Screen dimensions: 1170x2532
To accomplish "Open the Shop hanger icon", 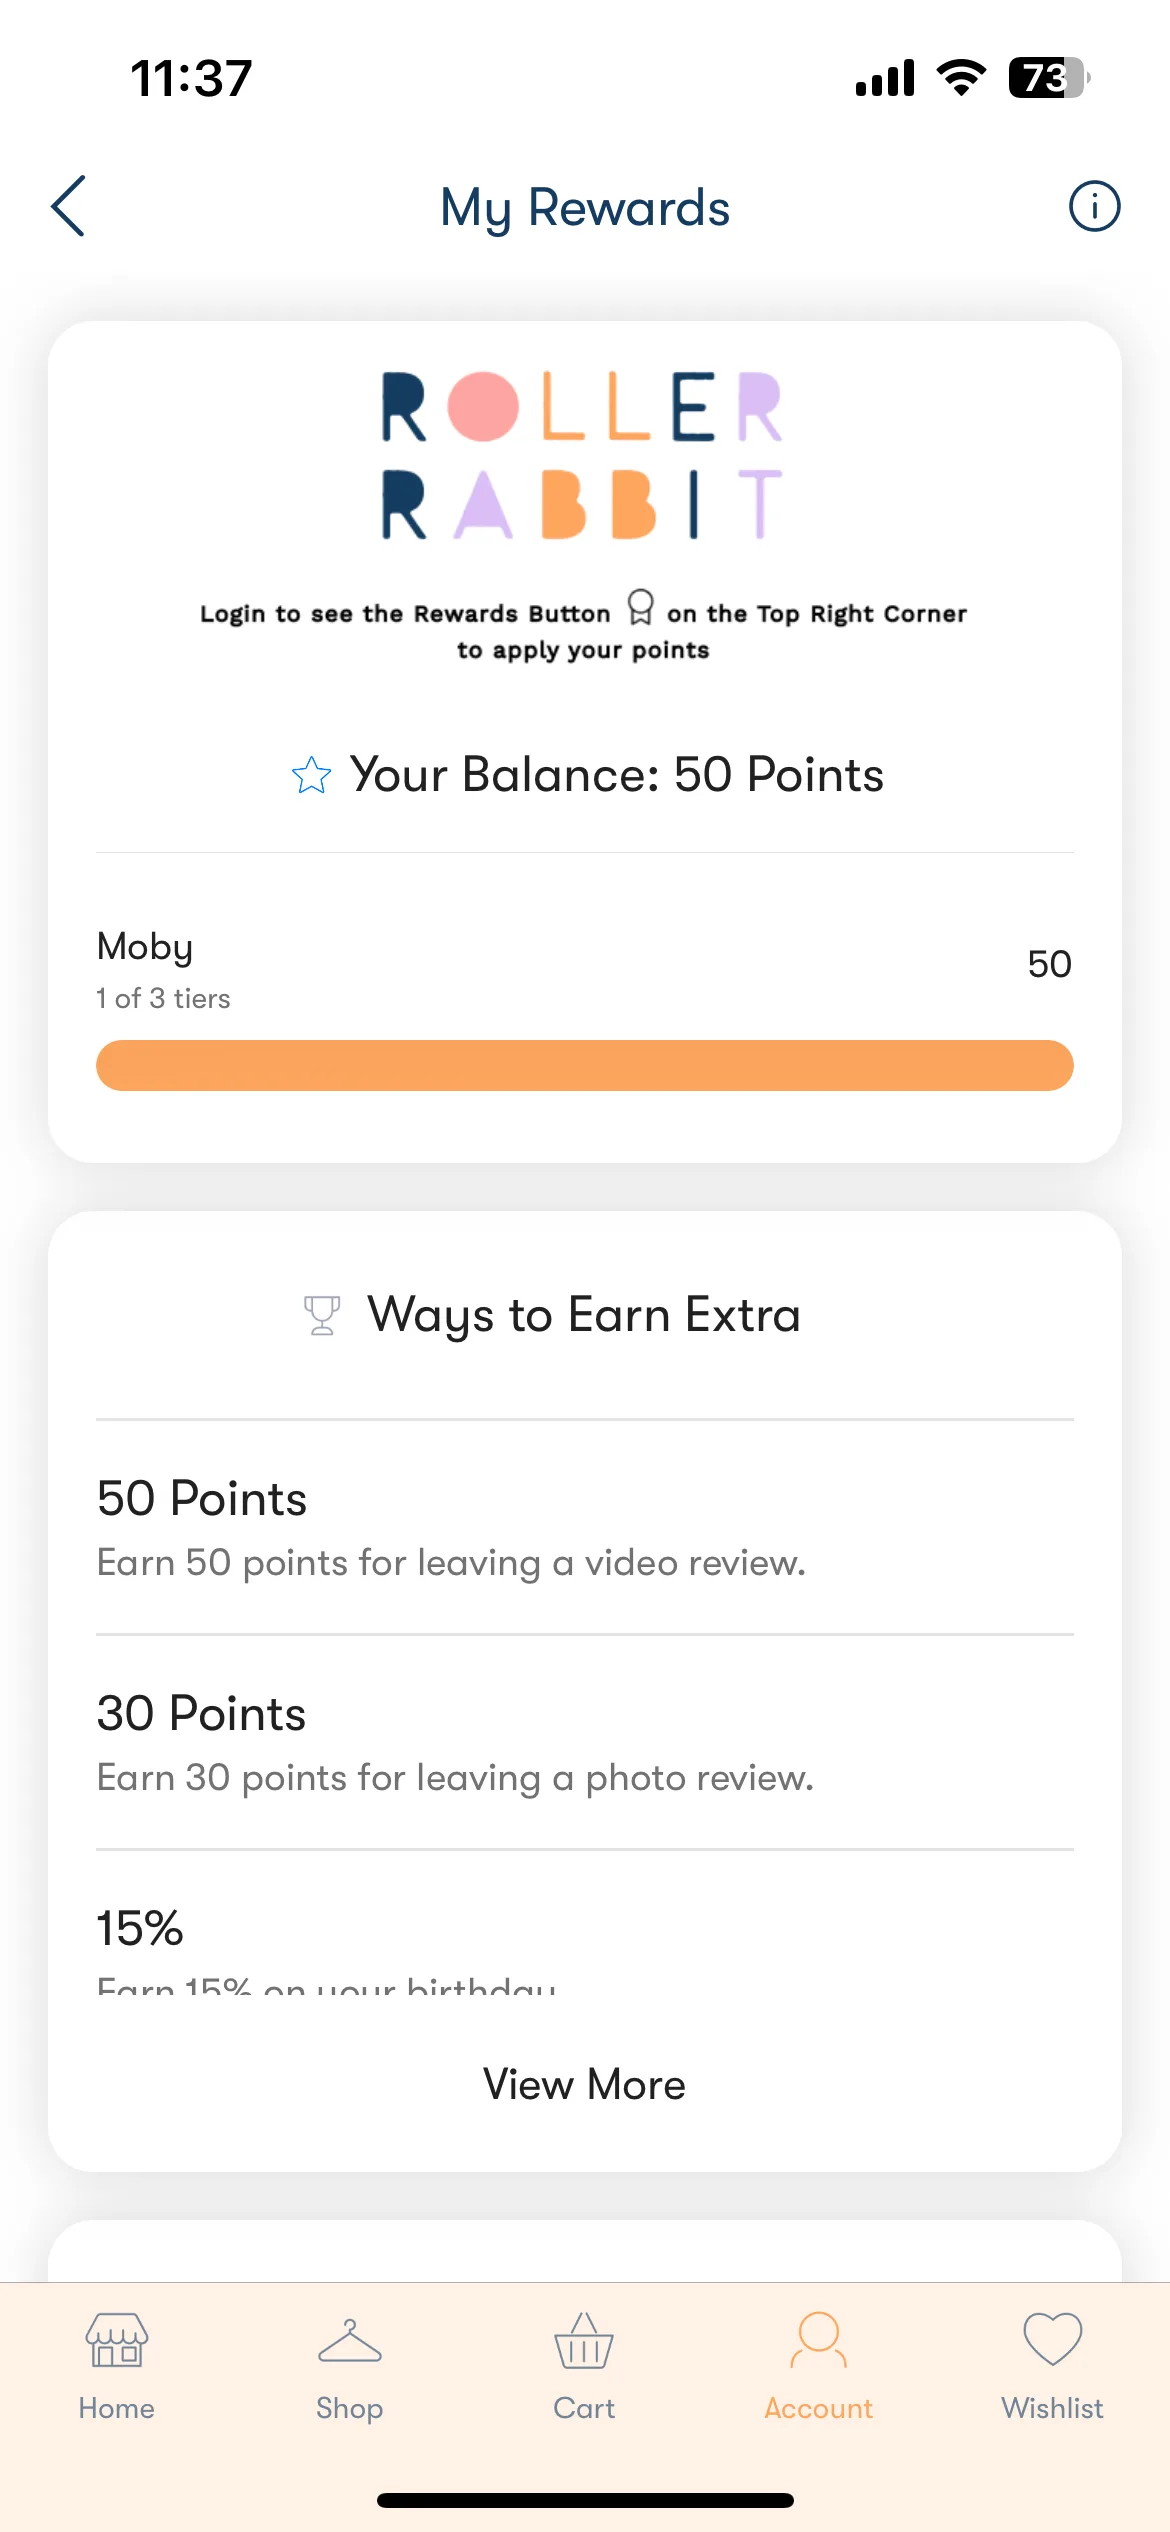I will (x=350, y=2341).
